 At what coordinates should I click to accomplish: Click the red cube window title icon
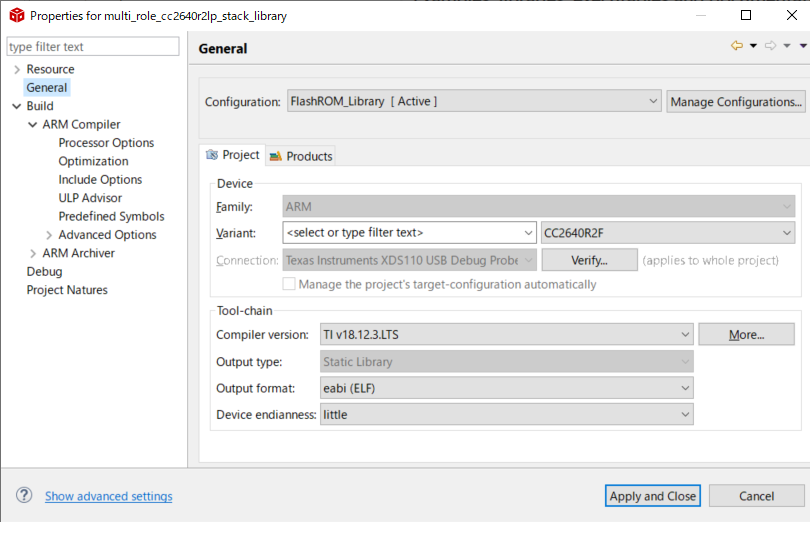pyautogui.click(x=16, y=16)
